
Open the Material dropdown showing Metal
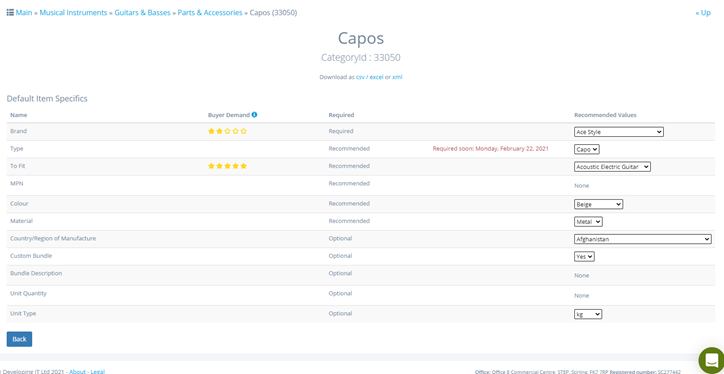588,222
